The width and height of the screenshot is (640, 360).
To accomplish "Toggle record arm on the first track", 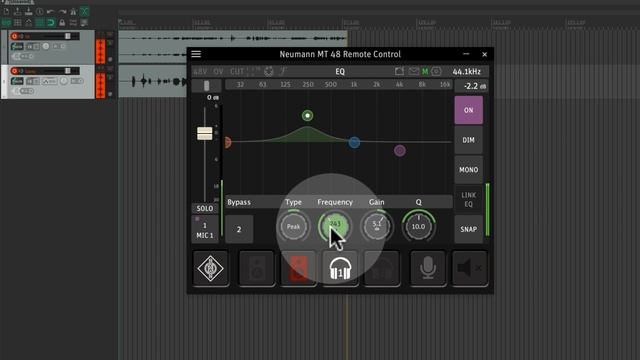I will pos(15,36).
